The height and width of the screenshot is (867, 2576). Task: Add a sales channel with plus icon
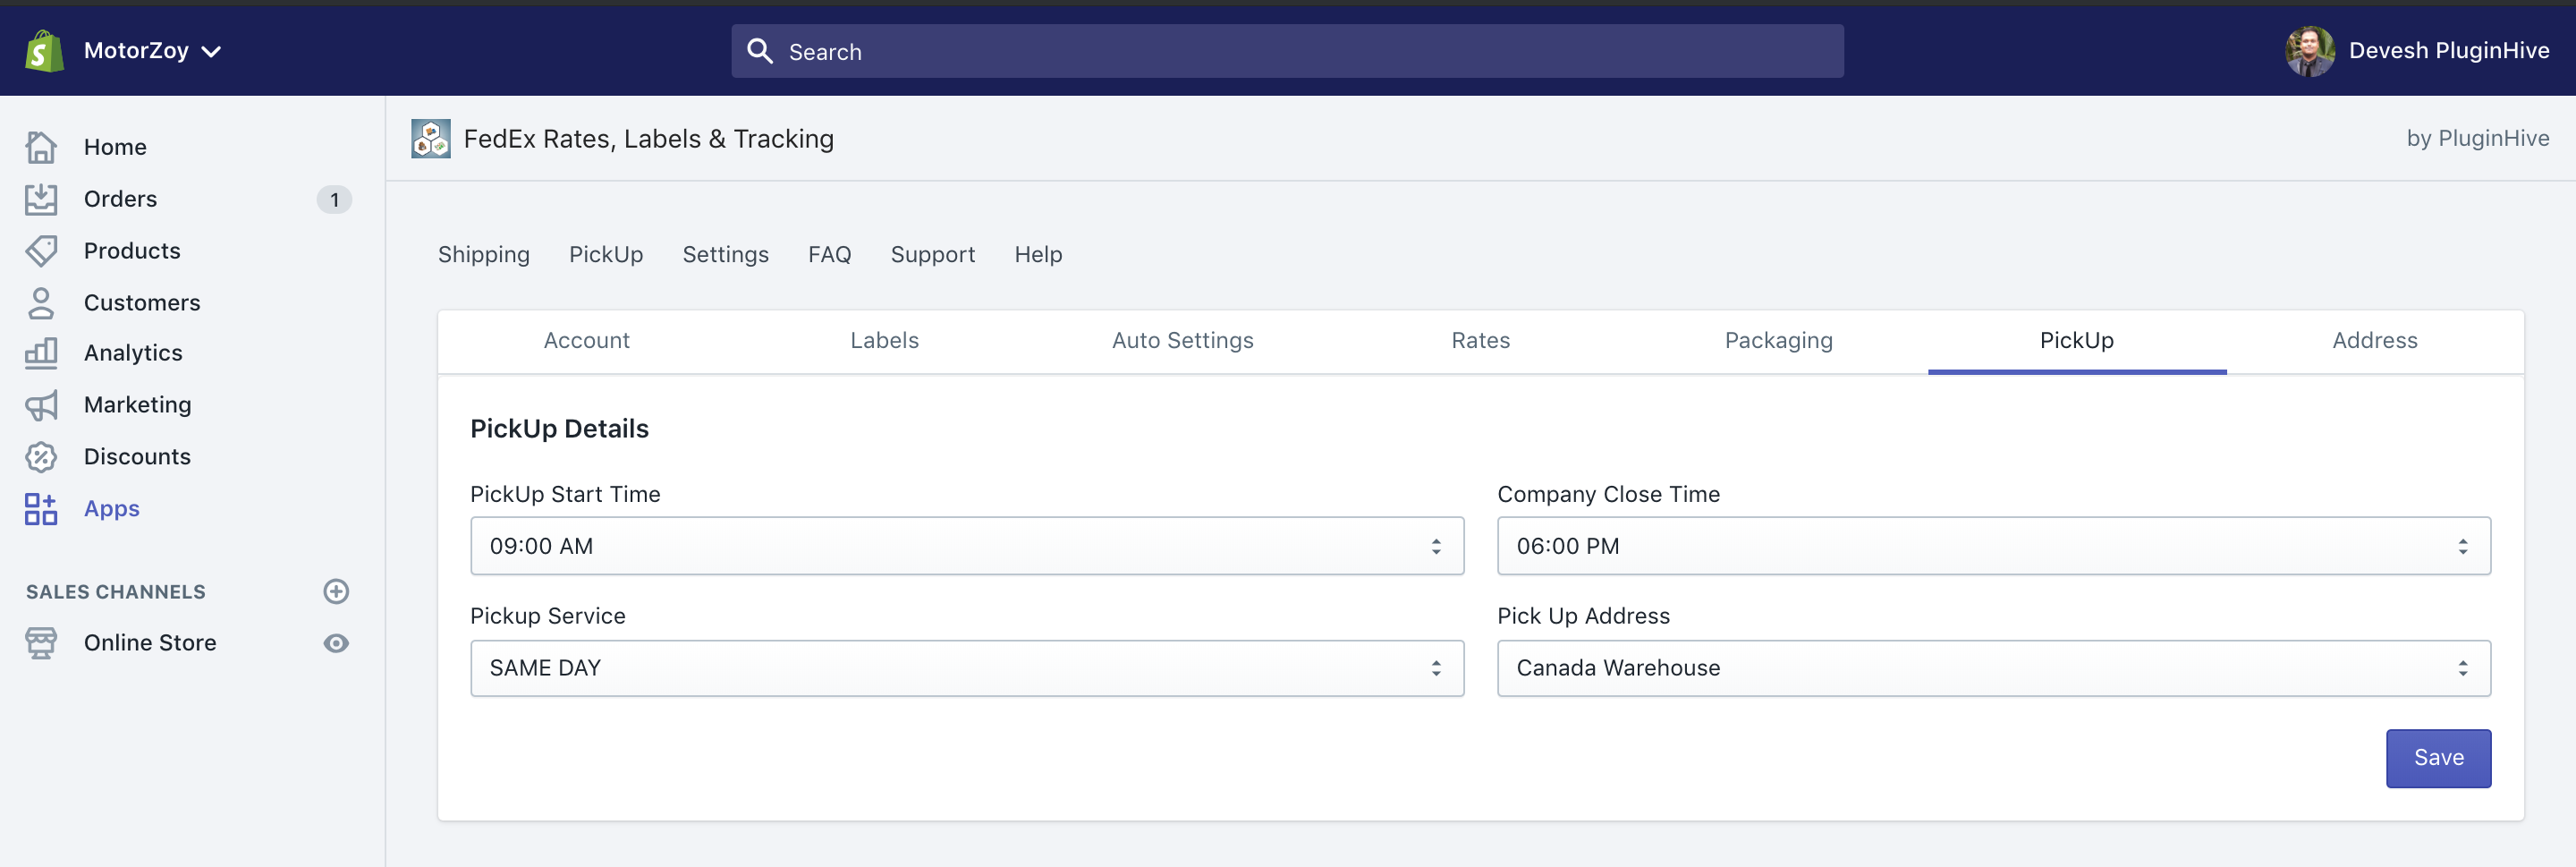tap(336, 592)
